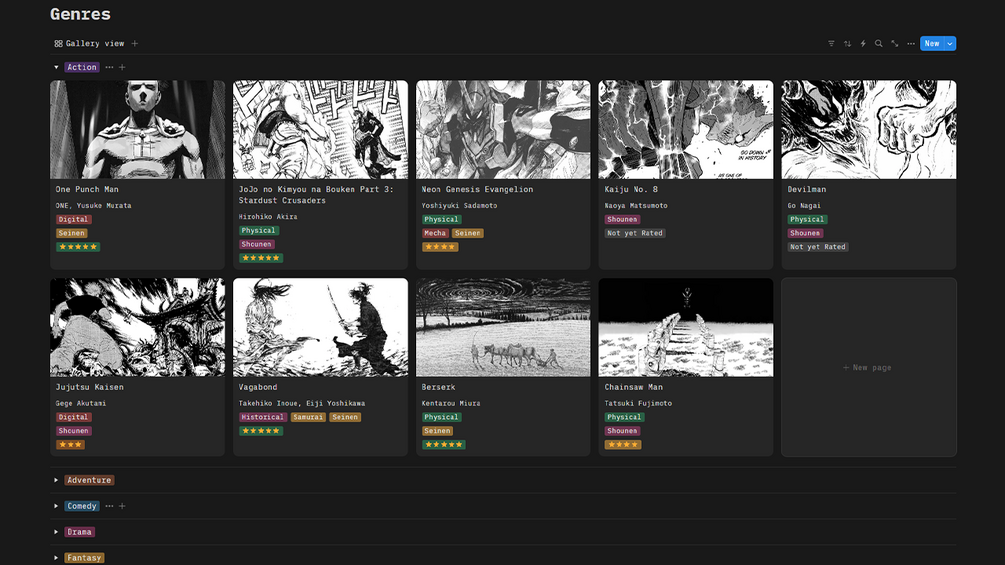This screenshot has width=1005, height=565.
Task: Open the Kaiju No. 8 cover image
Action: 686,129
